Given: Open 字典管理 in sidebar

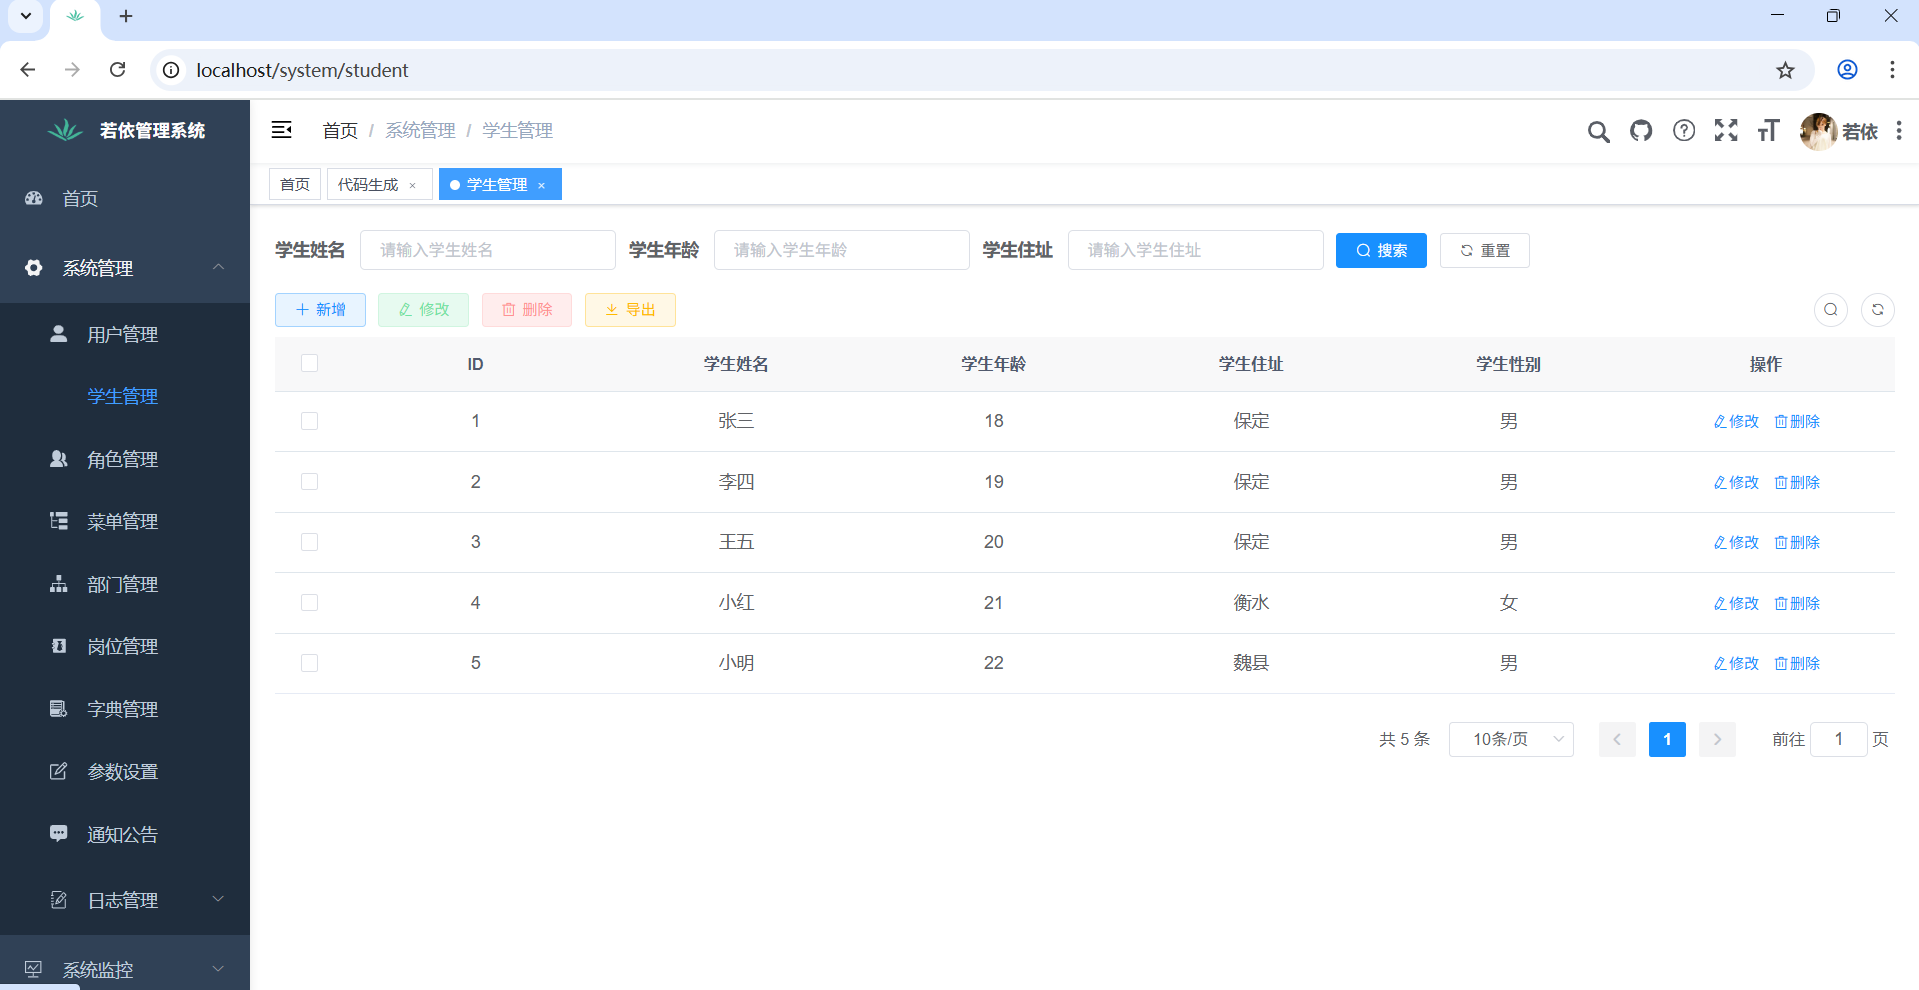Looking at the screenshot, I should click(125, 709).
